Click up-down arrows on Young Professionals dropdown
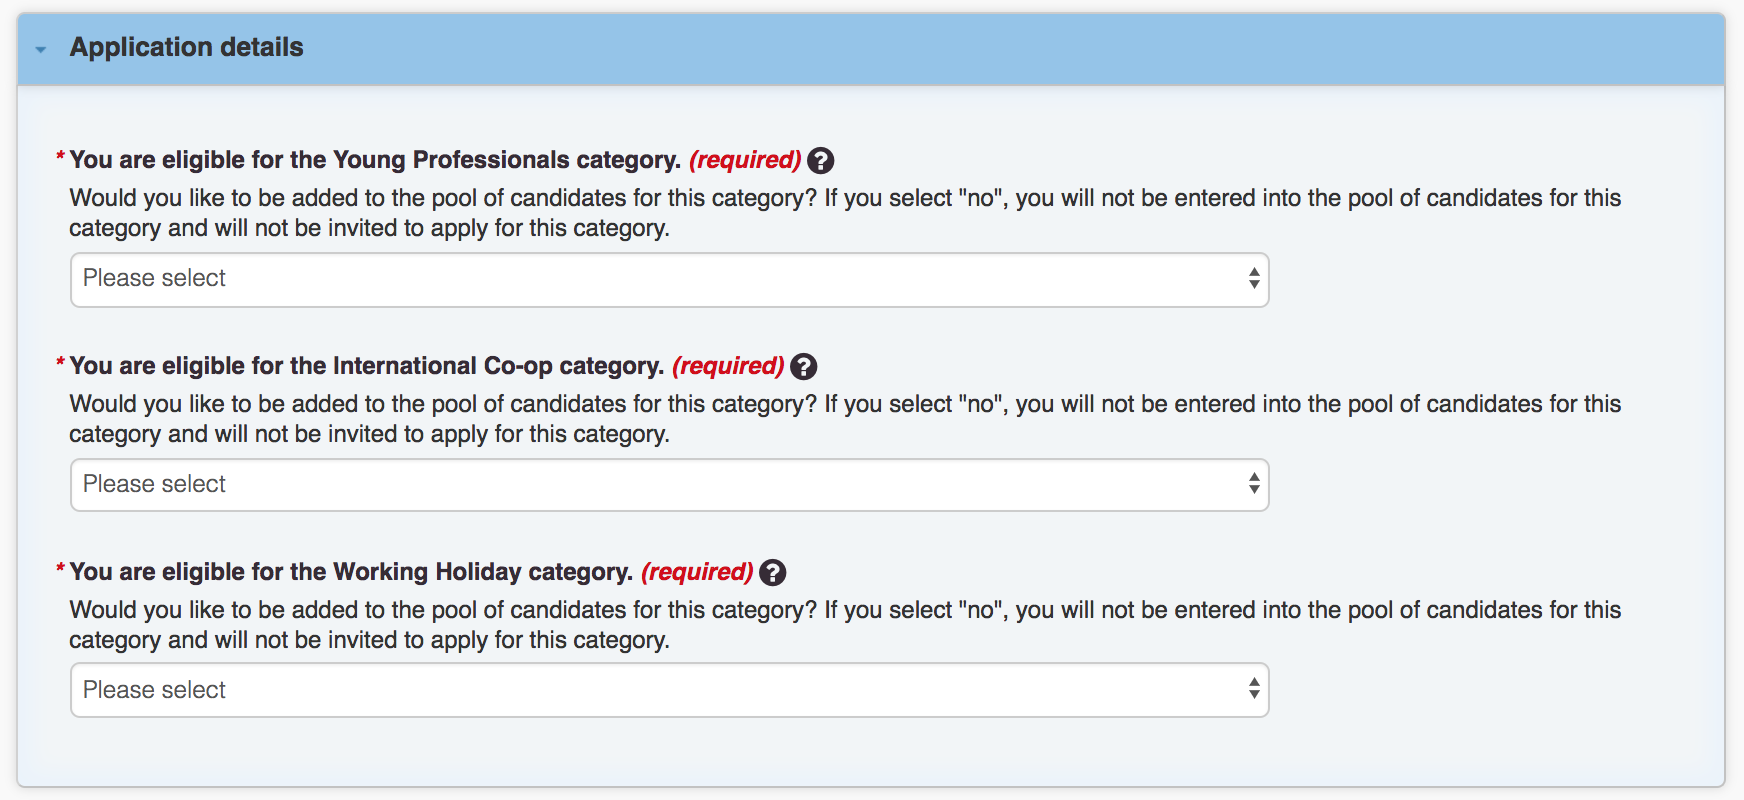The width and height of the screenshot is (1744, 800). (x=1253, y=278)
